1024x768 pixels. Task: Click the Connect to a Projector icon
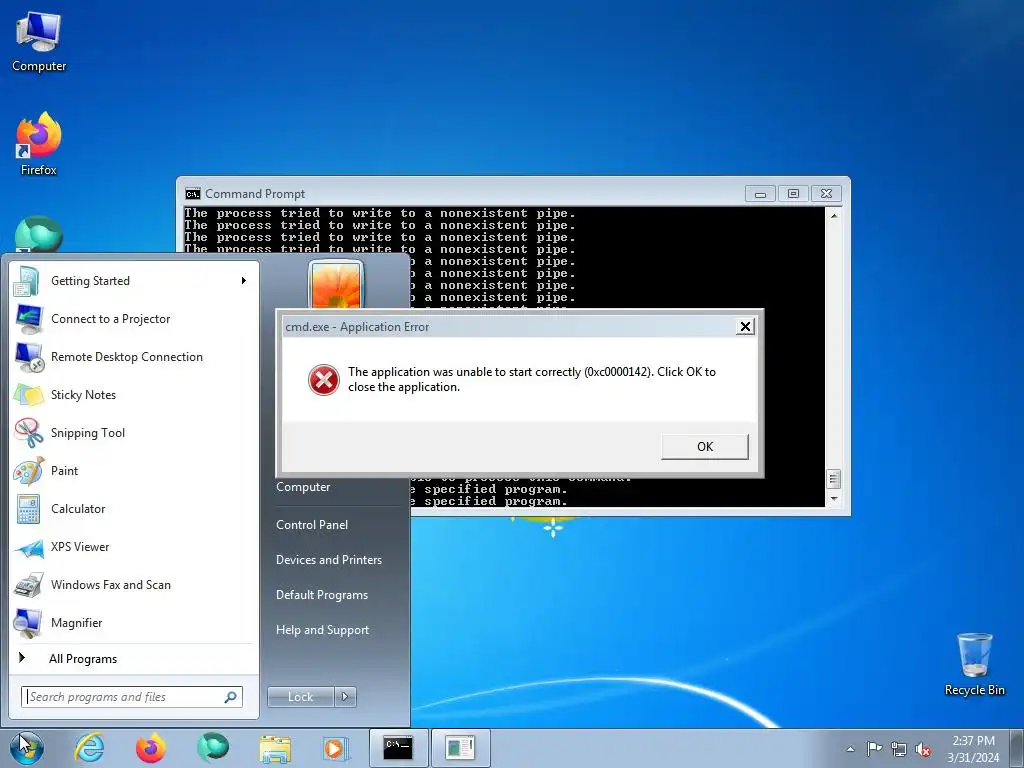point(29,319)
